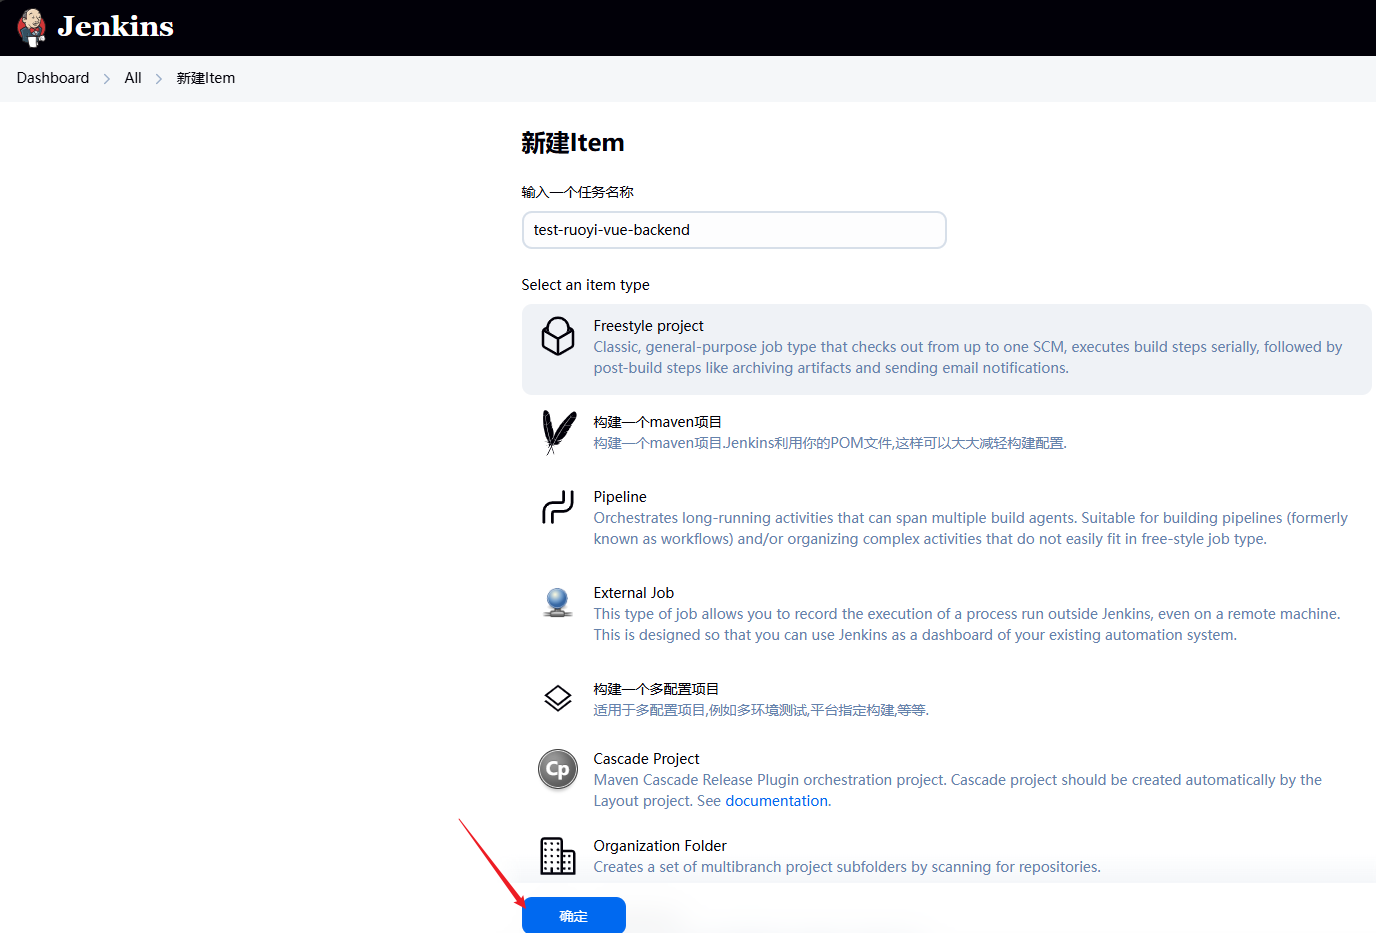This screenshot has width=1376, height=933.
Task: Select the Freestyle project cube icon
Action: click(558, 336)
